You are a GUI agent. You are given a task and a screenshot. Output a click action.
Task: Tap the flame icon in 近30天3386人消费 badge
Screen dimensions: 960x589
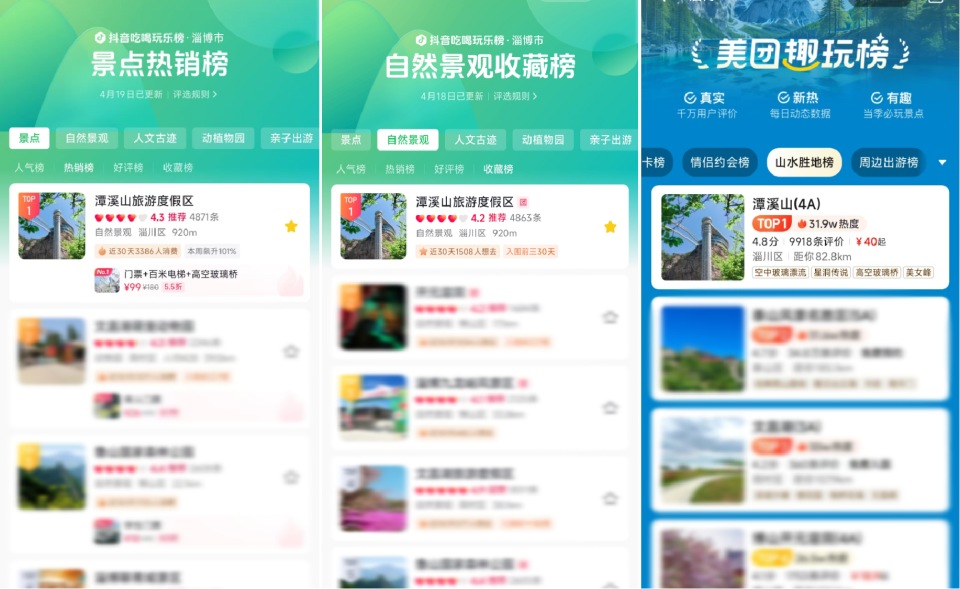pyautogui.click(x=102, y=251)
